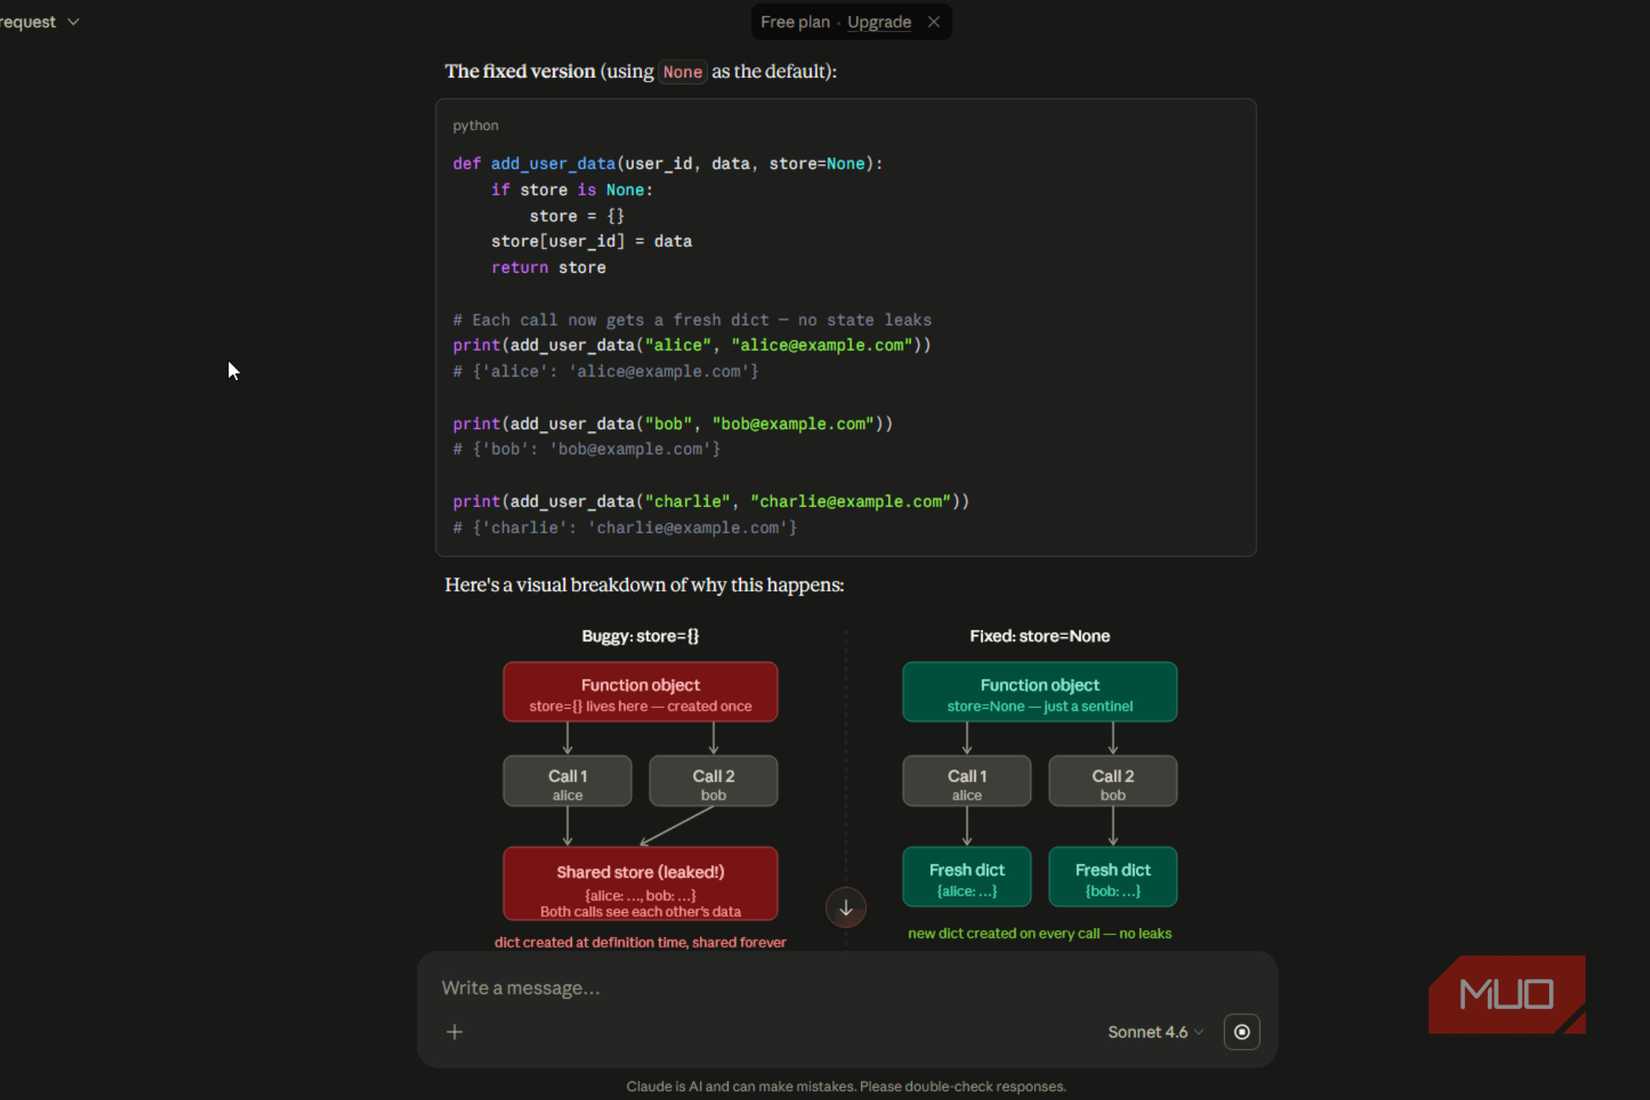This screenshot has width=1650, height=1100.
Task: Click Call 1 alice under Buggy diagram
Action: (x=567, y=781)
